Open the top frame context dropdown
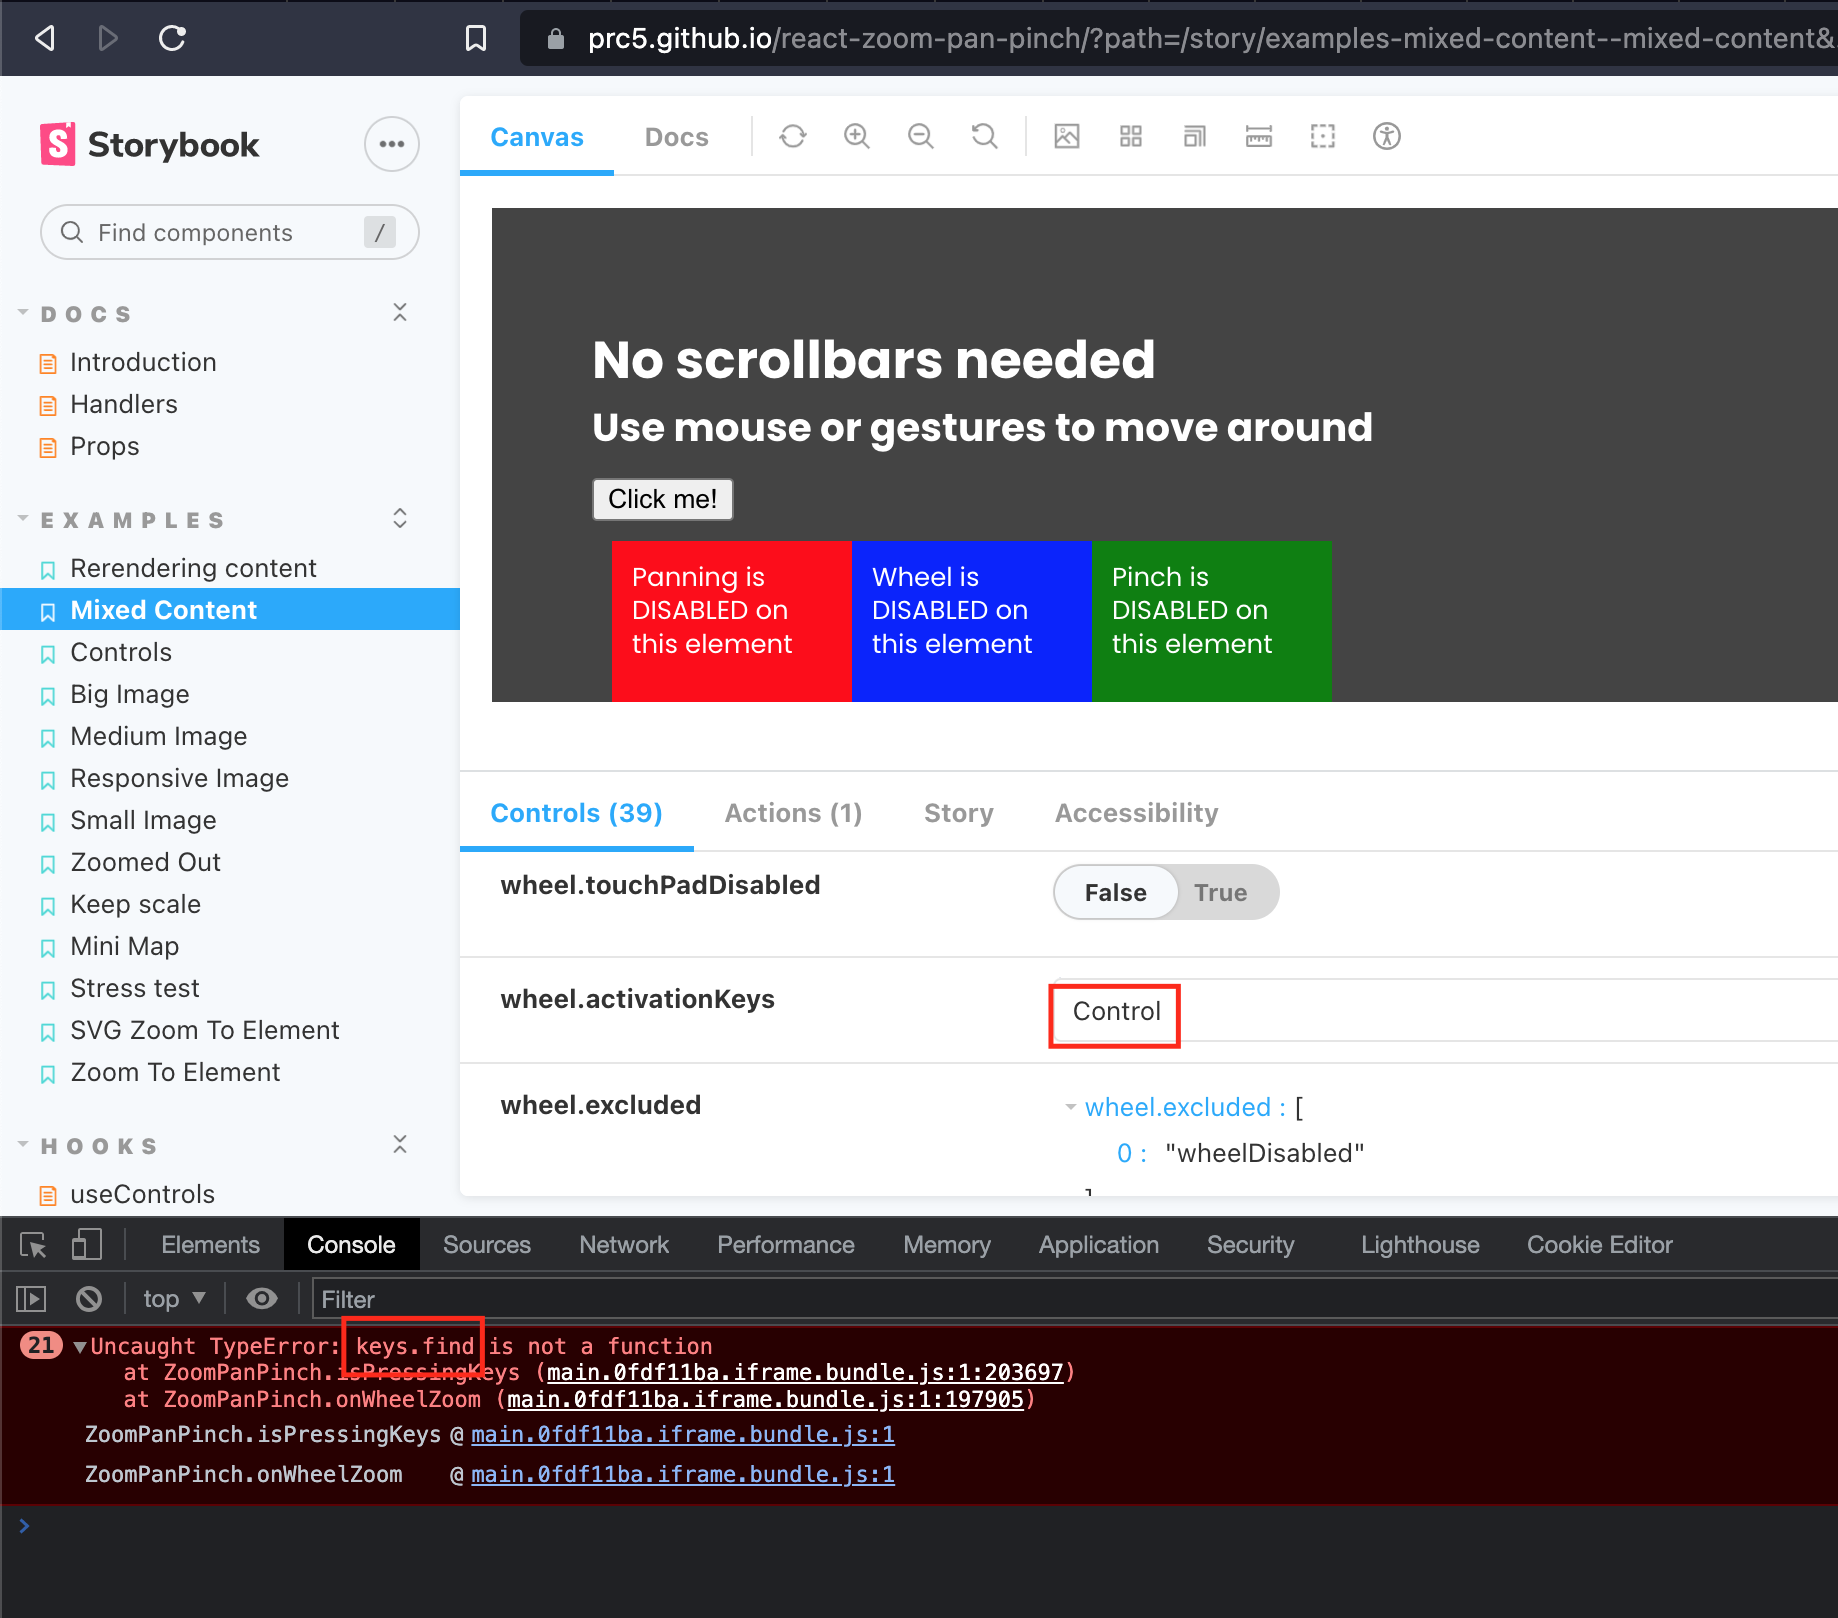 [x=174, y=1297]
